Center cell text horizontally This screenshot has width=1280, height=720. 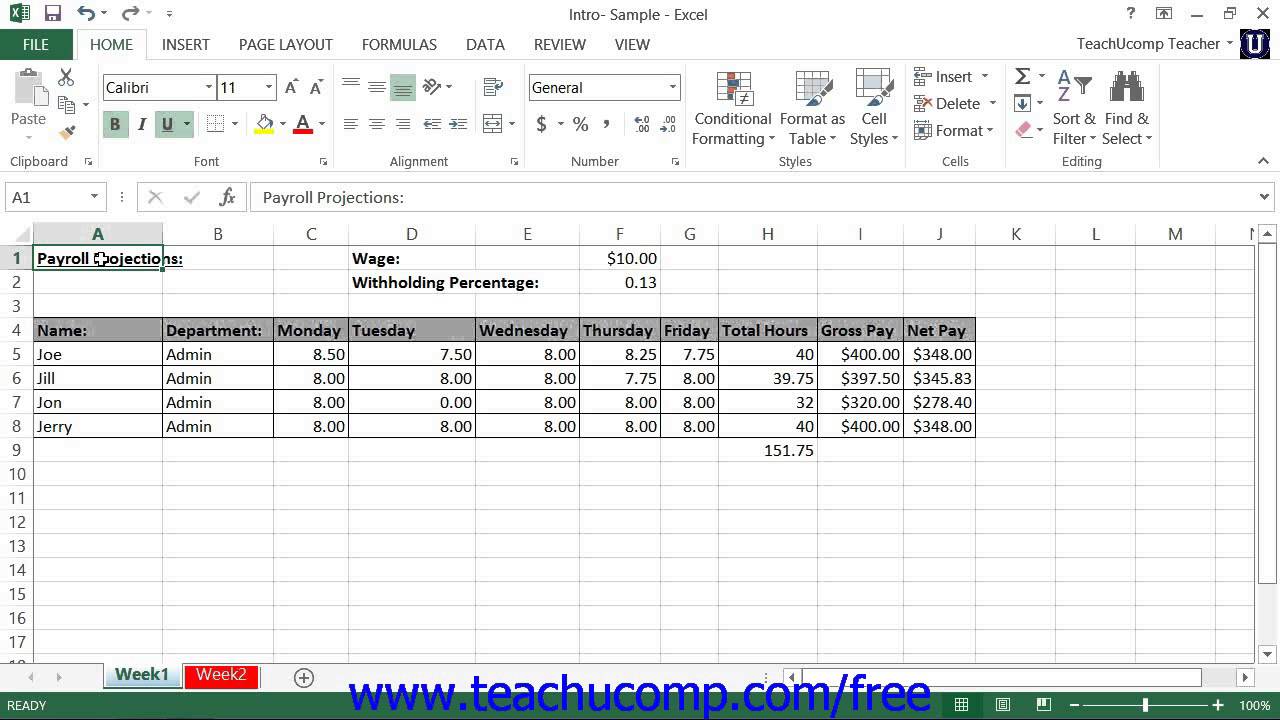(x=376, y=124)
